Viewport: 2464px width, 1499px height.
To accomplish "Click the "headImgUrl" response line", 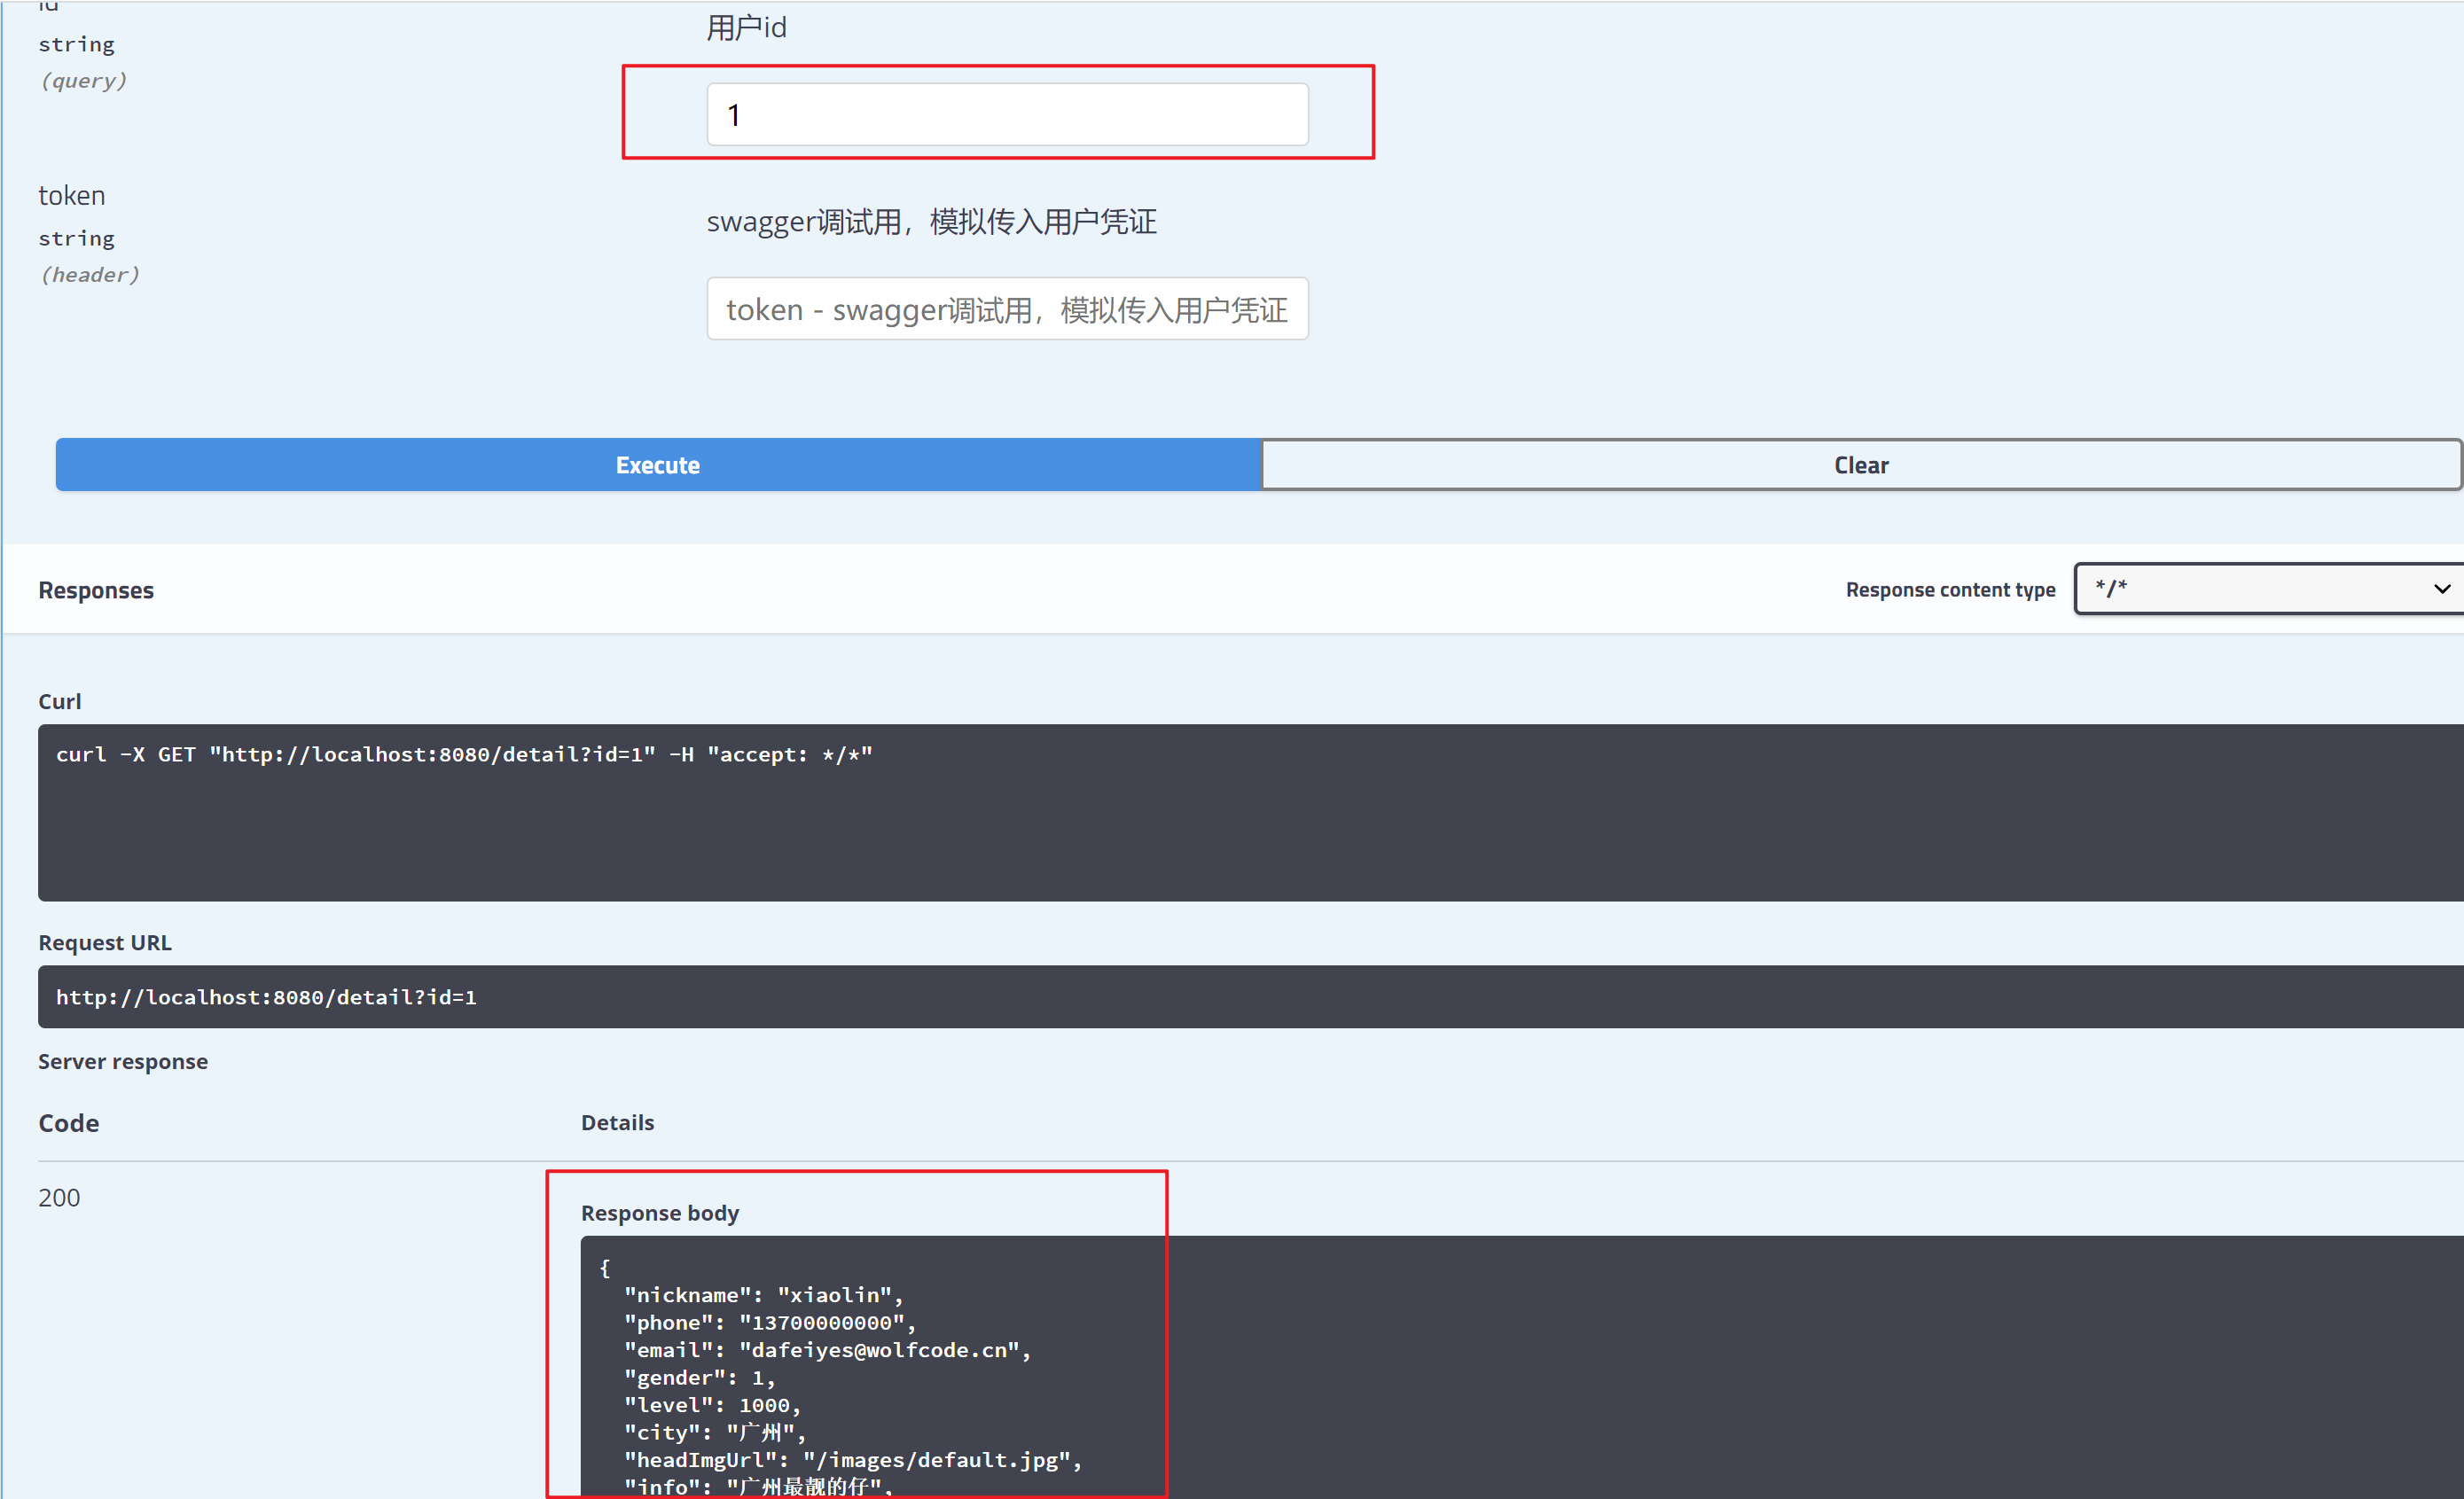I will [x=853, y=1460].
